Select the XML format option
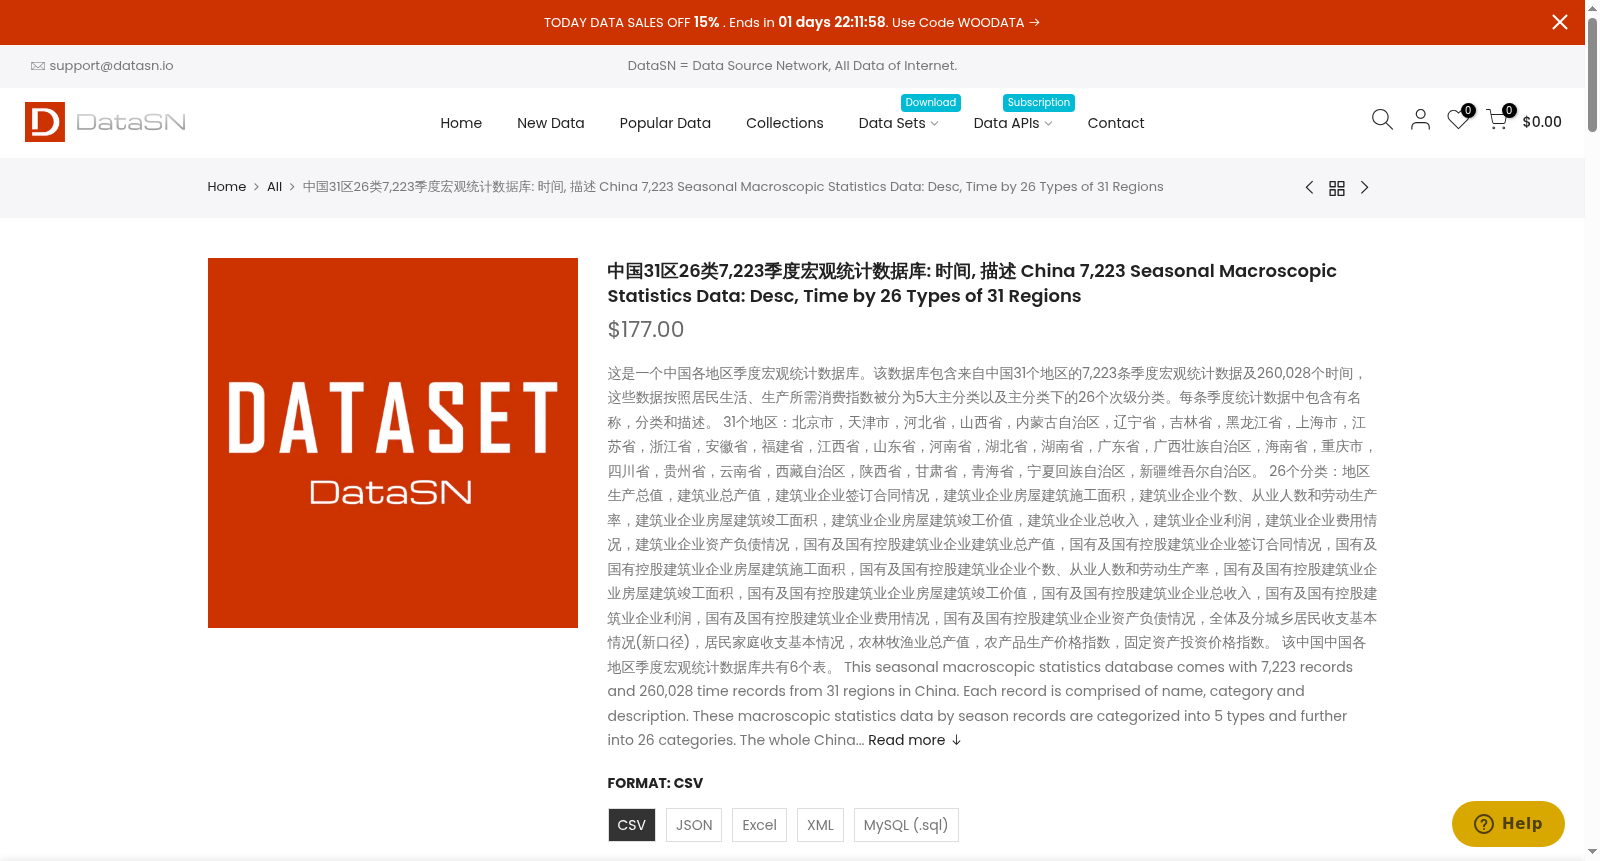 (820, 825)
